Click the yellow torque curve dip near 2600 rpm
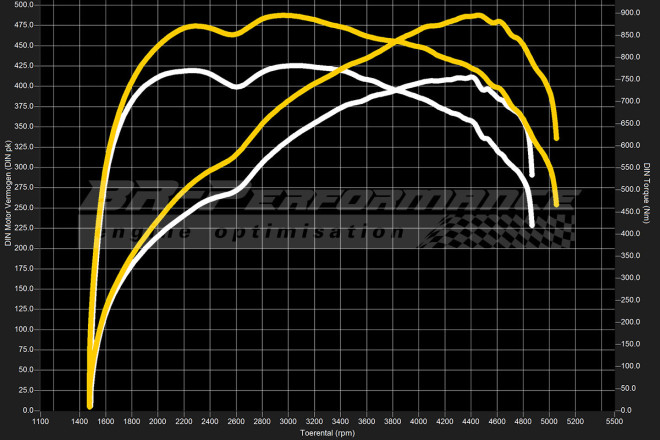 click(233, 34)
